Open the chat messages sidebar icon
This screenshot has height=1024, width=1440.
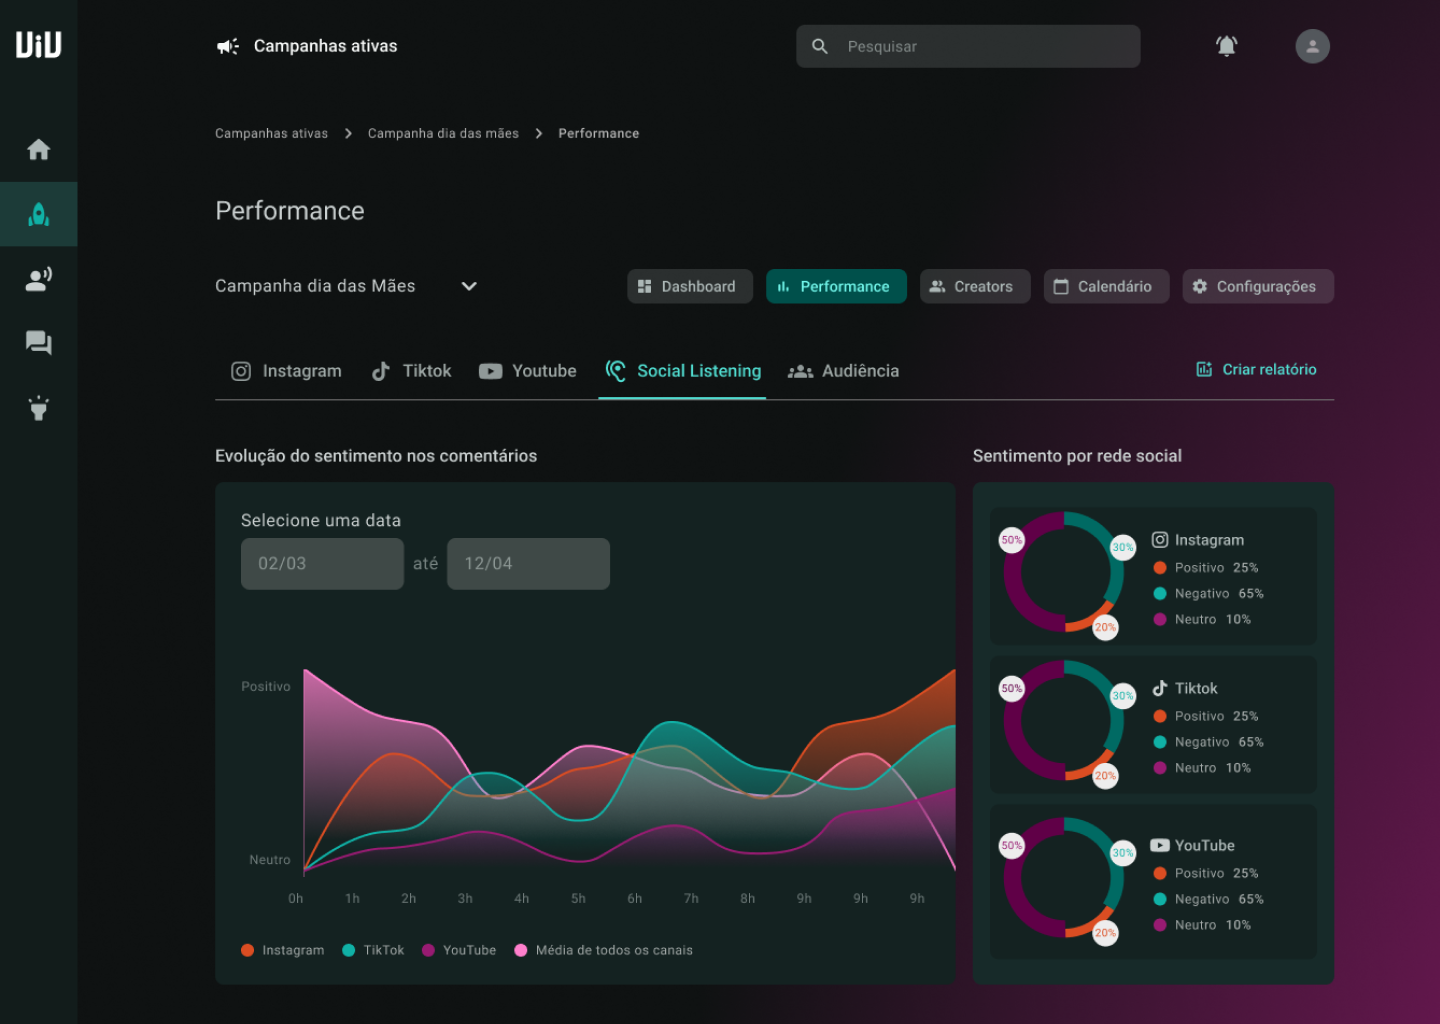click(x=38, y=343)
